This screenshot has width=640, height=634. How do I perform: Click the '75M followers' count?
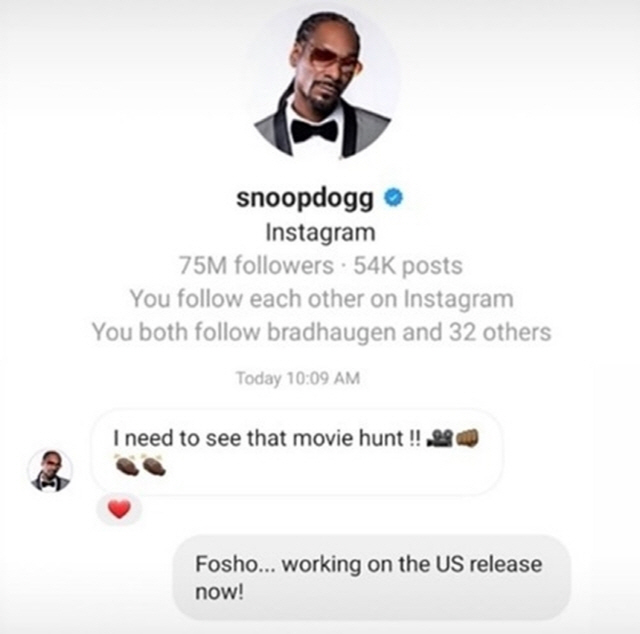(x=256, y=266)
